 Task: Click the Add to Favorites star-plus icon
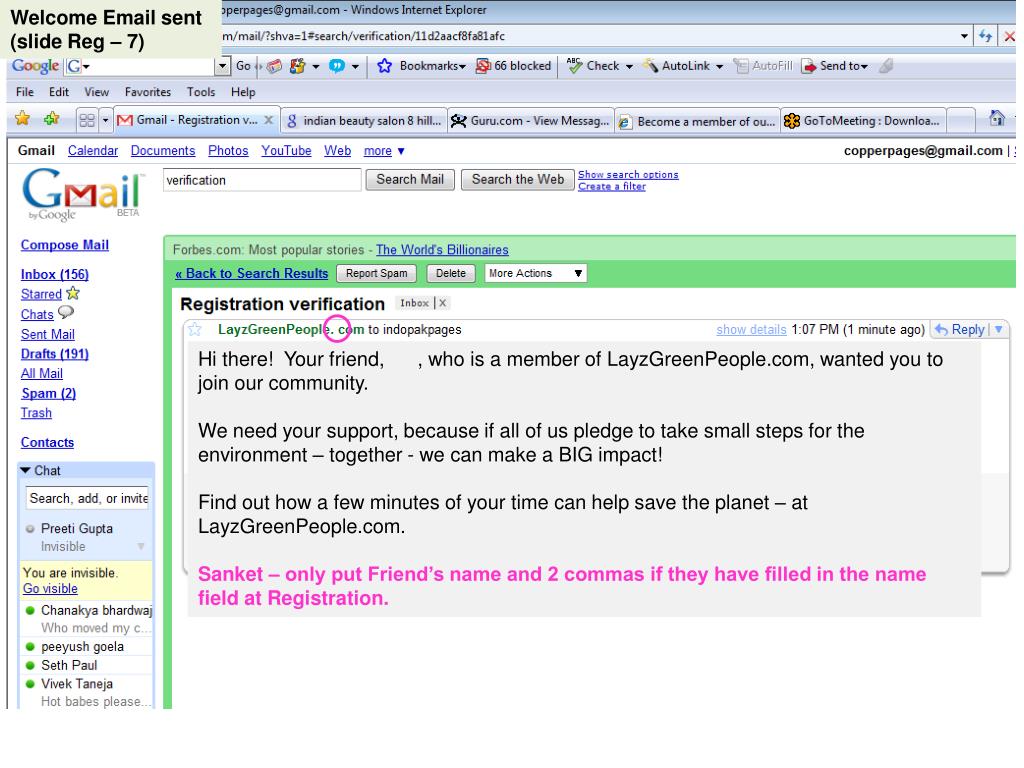pyautogui.click(x=52, y=118)
